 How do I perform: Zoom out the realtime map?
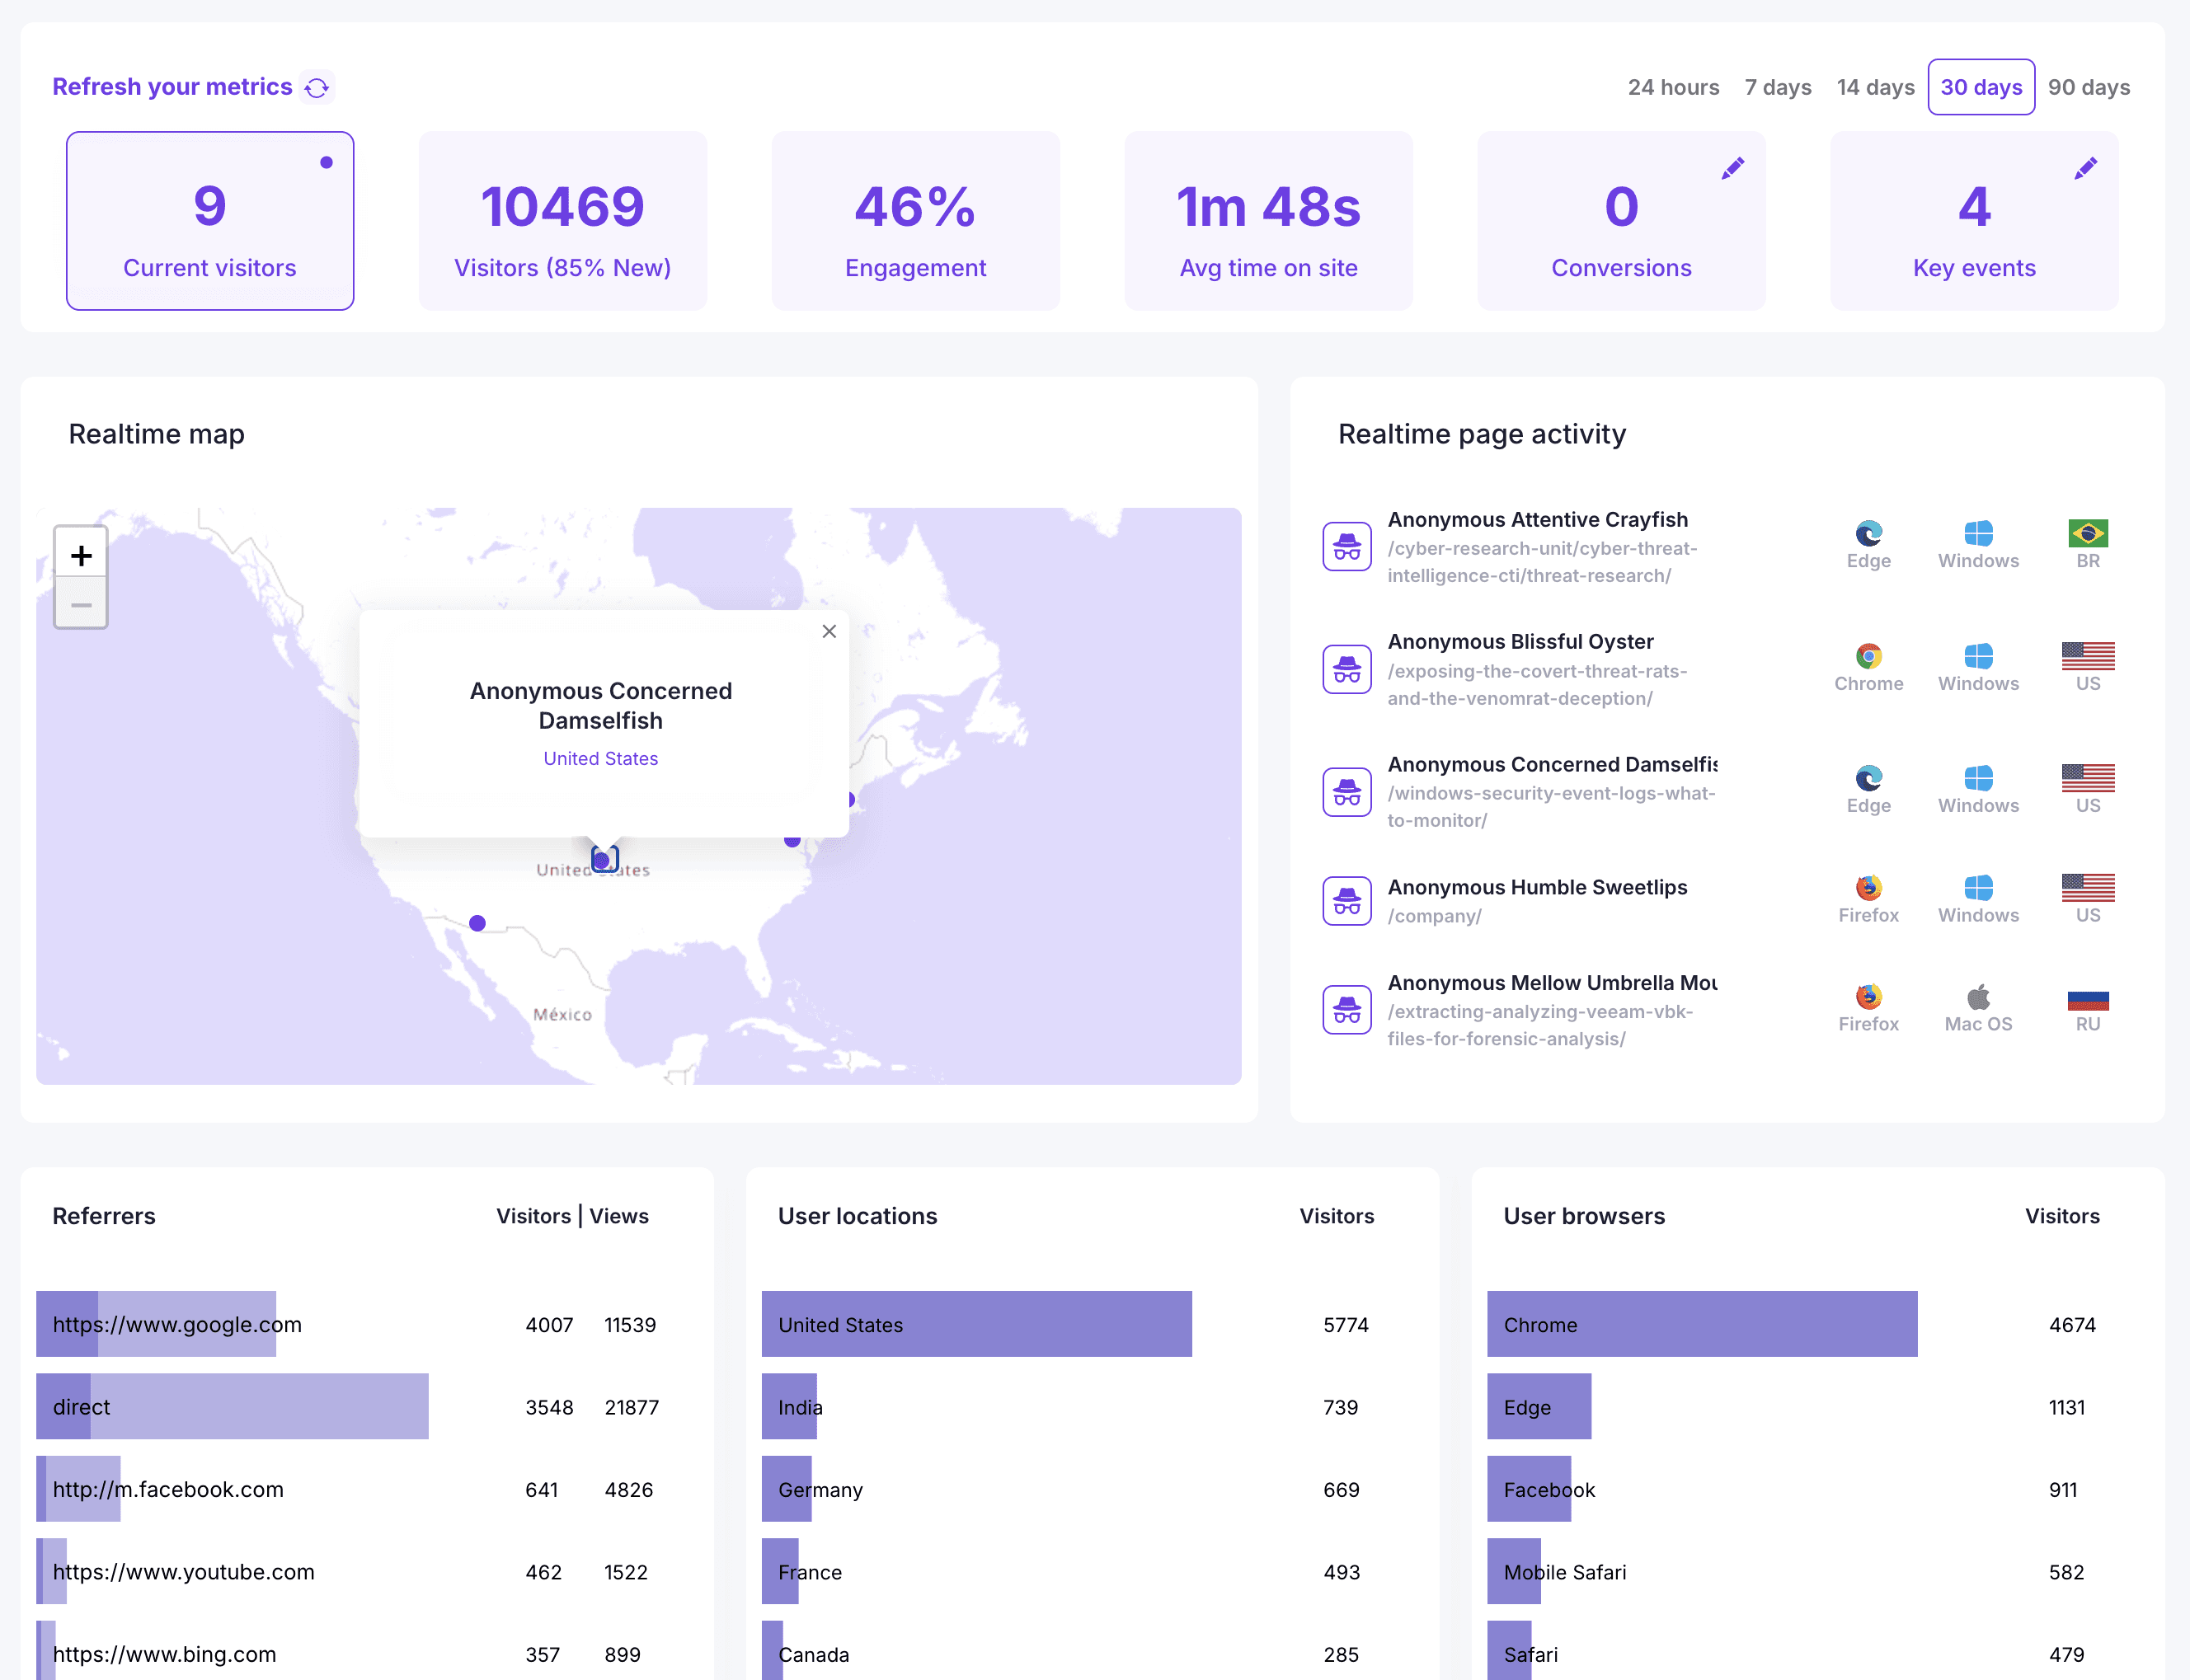81,605
